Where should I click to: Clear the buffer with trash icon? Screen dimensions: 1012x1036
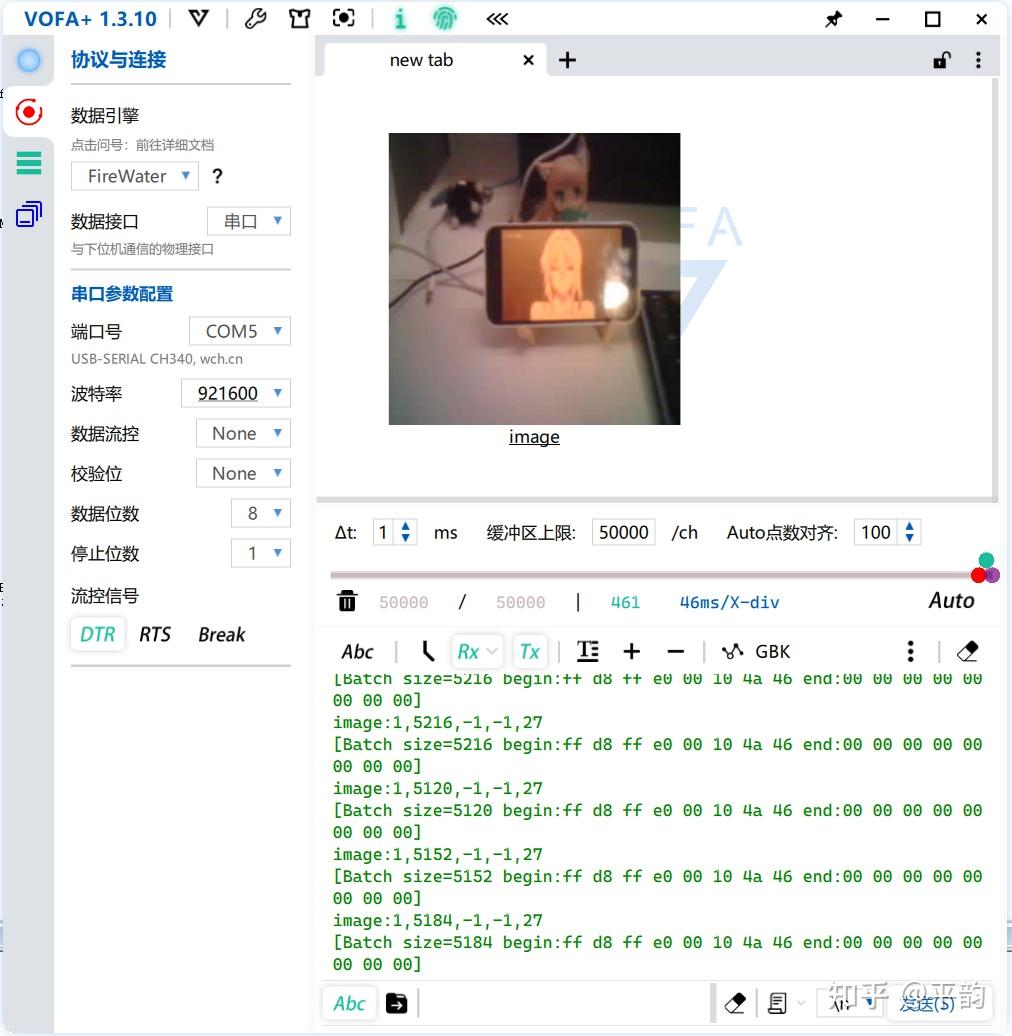(347, 601)
